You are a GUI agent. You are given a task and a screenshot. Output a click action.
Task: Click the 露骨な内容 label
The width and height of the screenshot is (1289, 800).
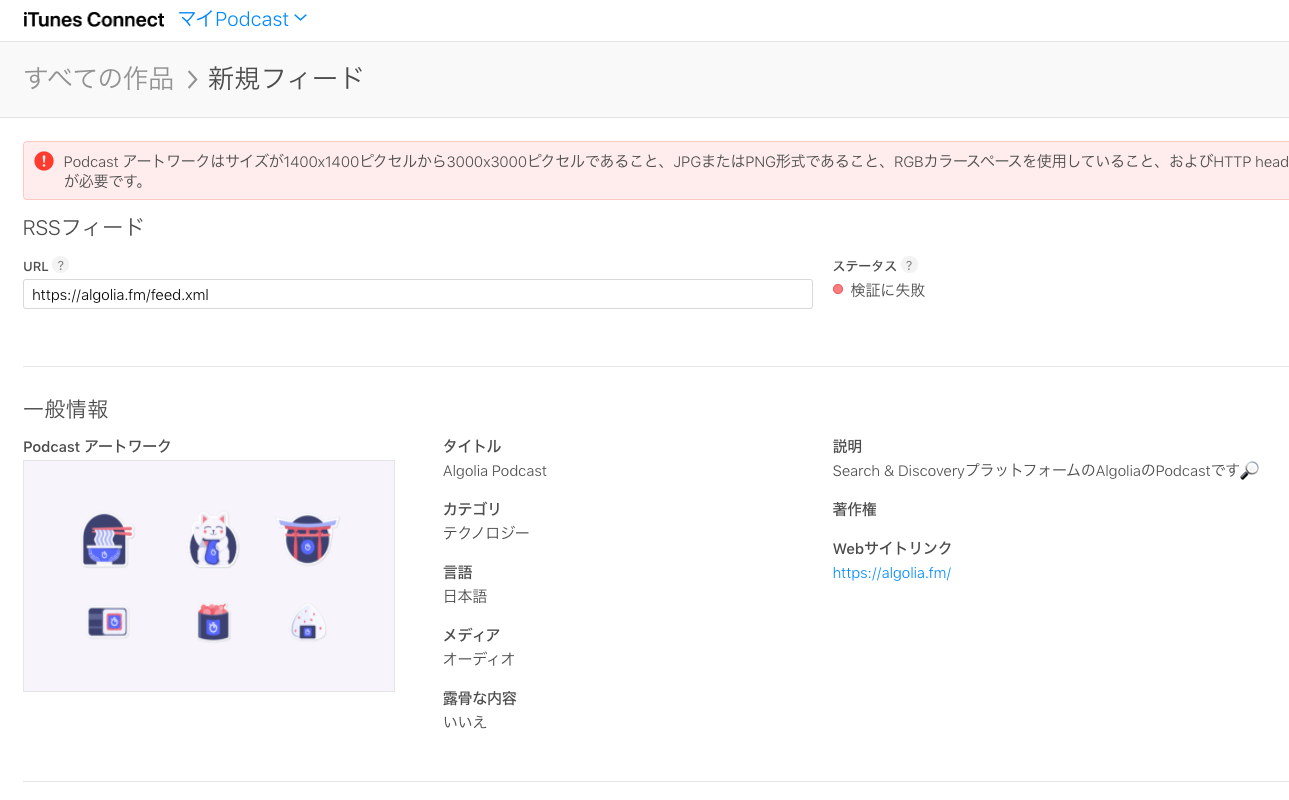(x=480, y=698)
